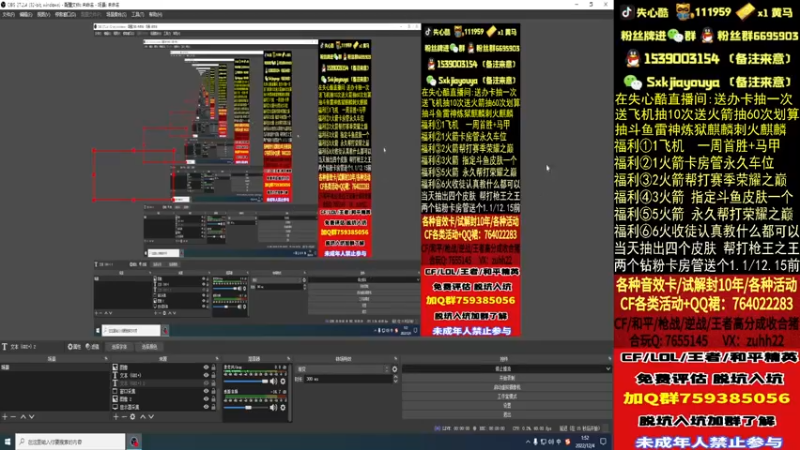Remove selected source with minus icon

click(x=124, y=417)
